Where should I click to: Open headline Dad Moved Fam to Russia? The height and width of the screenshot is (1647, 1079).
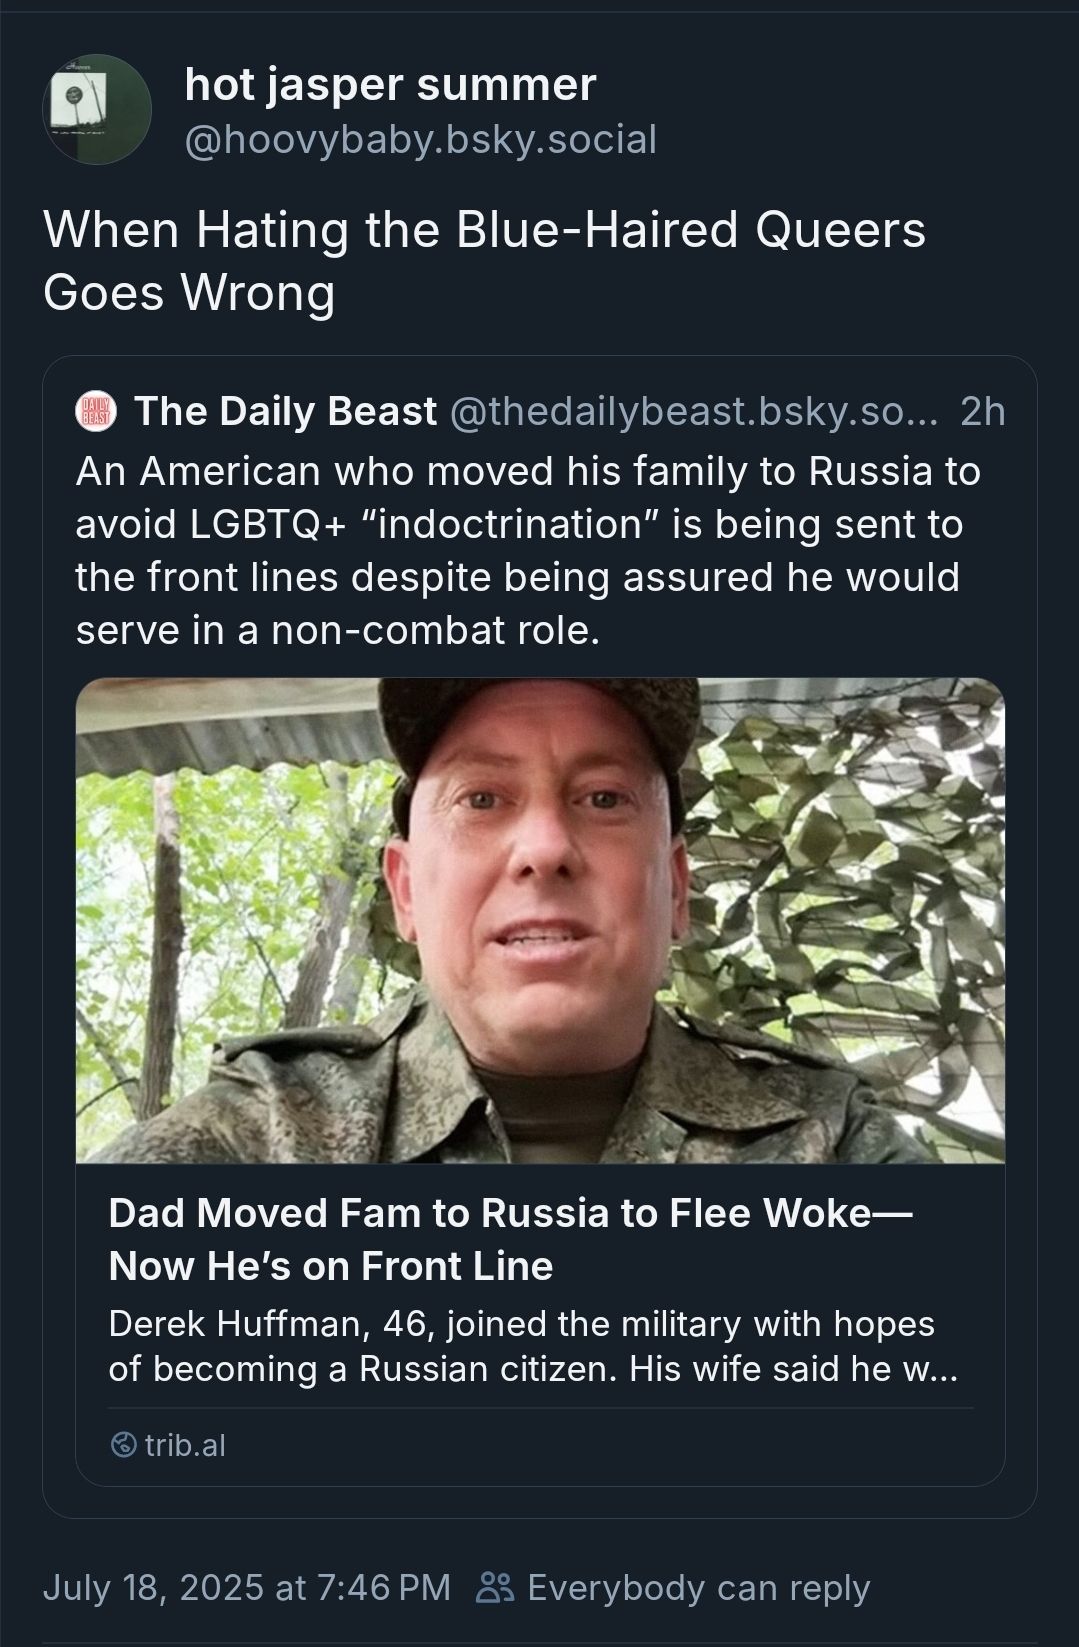coord(510,1239)
